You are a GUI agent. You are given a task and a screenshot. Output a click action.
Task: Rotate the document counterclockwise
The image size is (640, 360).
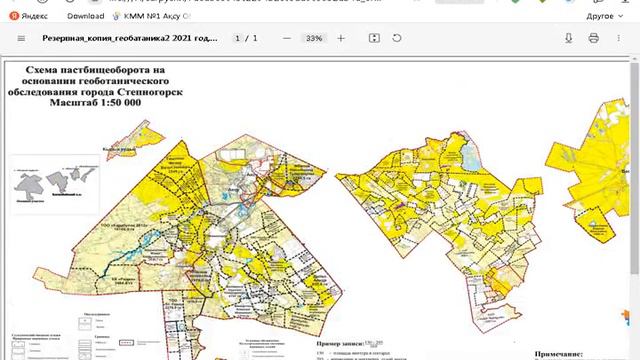[x=397, y=38]
